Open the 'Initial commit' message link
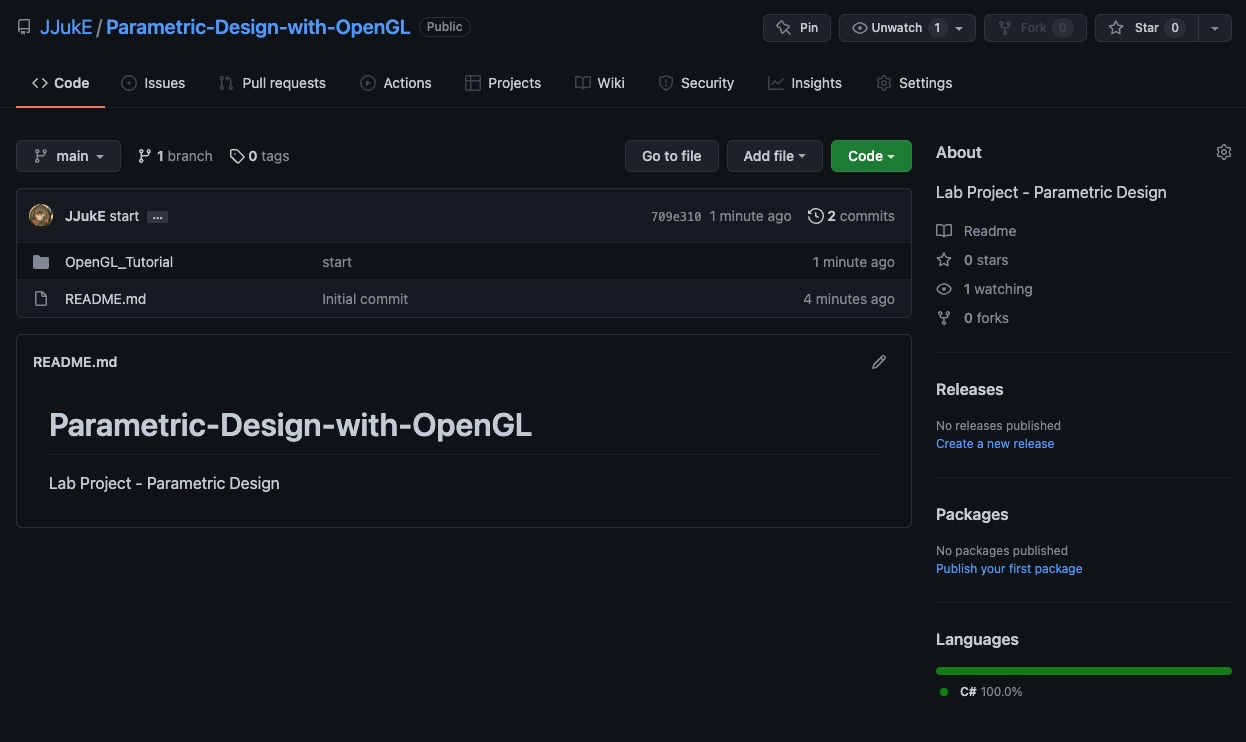Image resolution: width=1246 pixels, height=742 pixels. coord(365,299)
